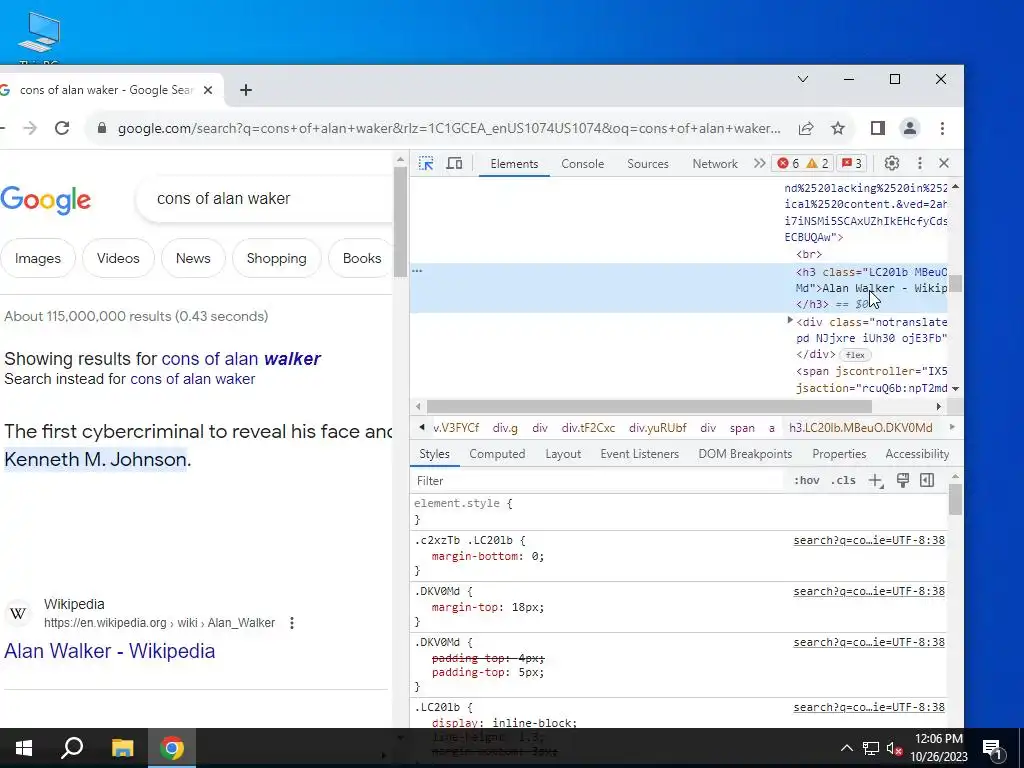Activate the DevTools element inspector picker icon
The width and height of the screenshot is (1024, 768).
[x=426, y=163]
